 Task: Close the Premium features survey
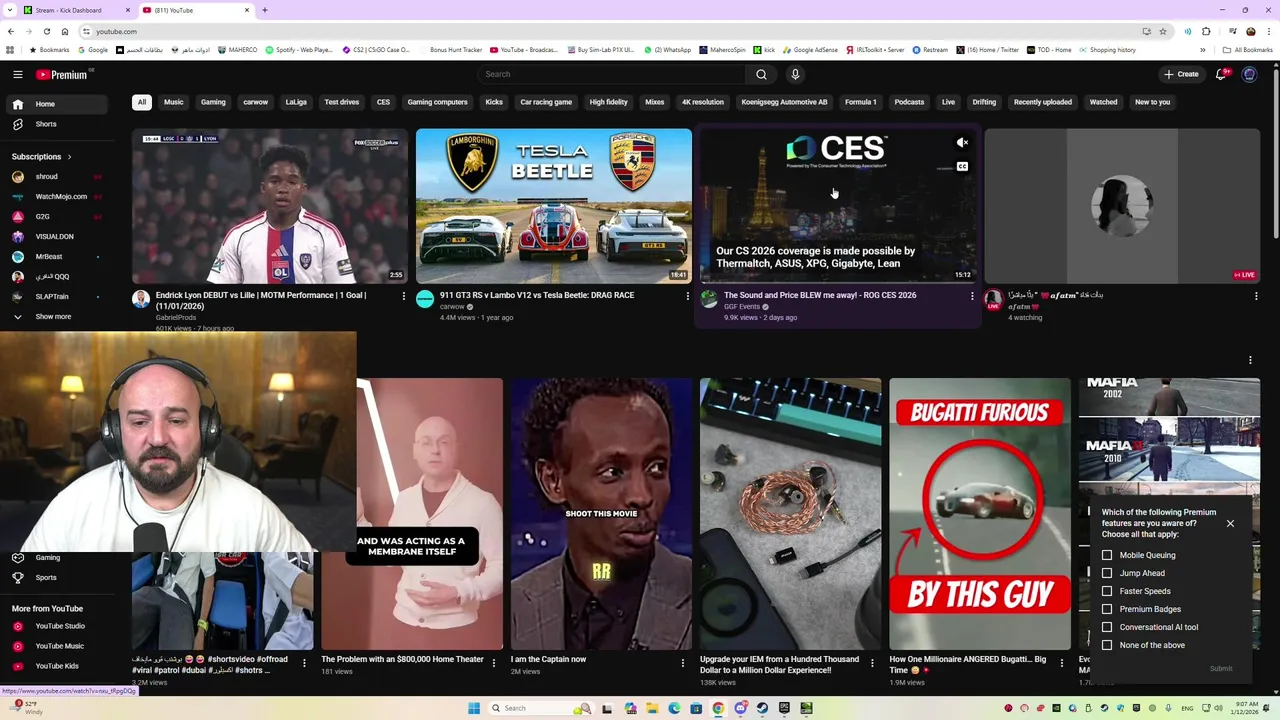pos(1230,524)
